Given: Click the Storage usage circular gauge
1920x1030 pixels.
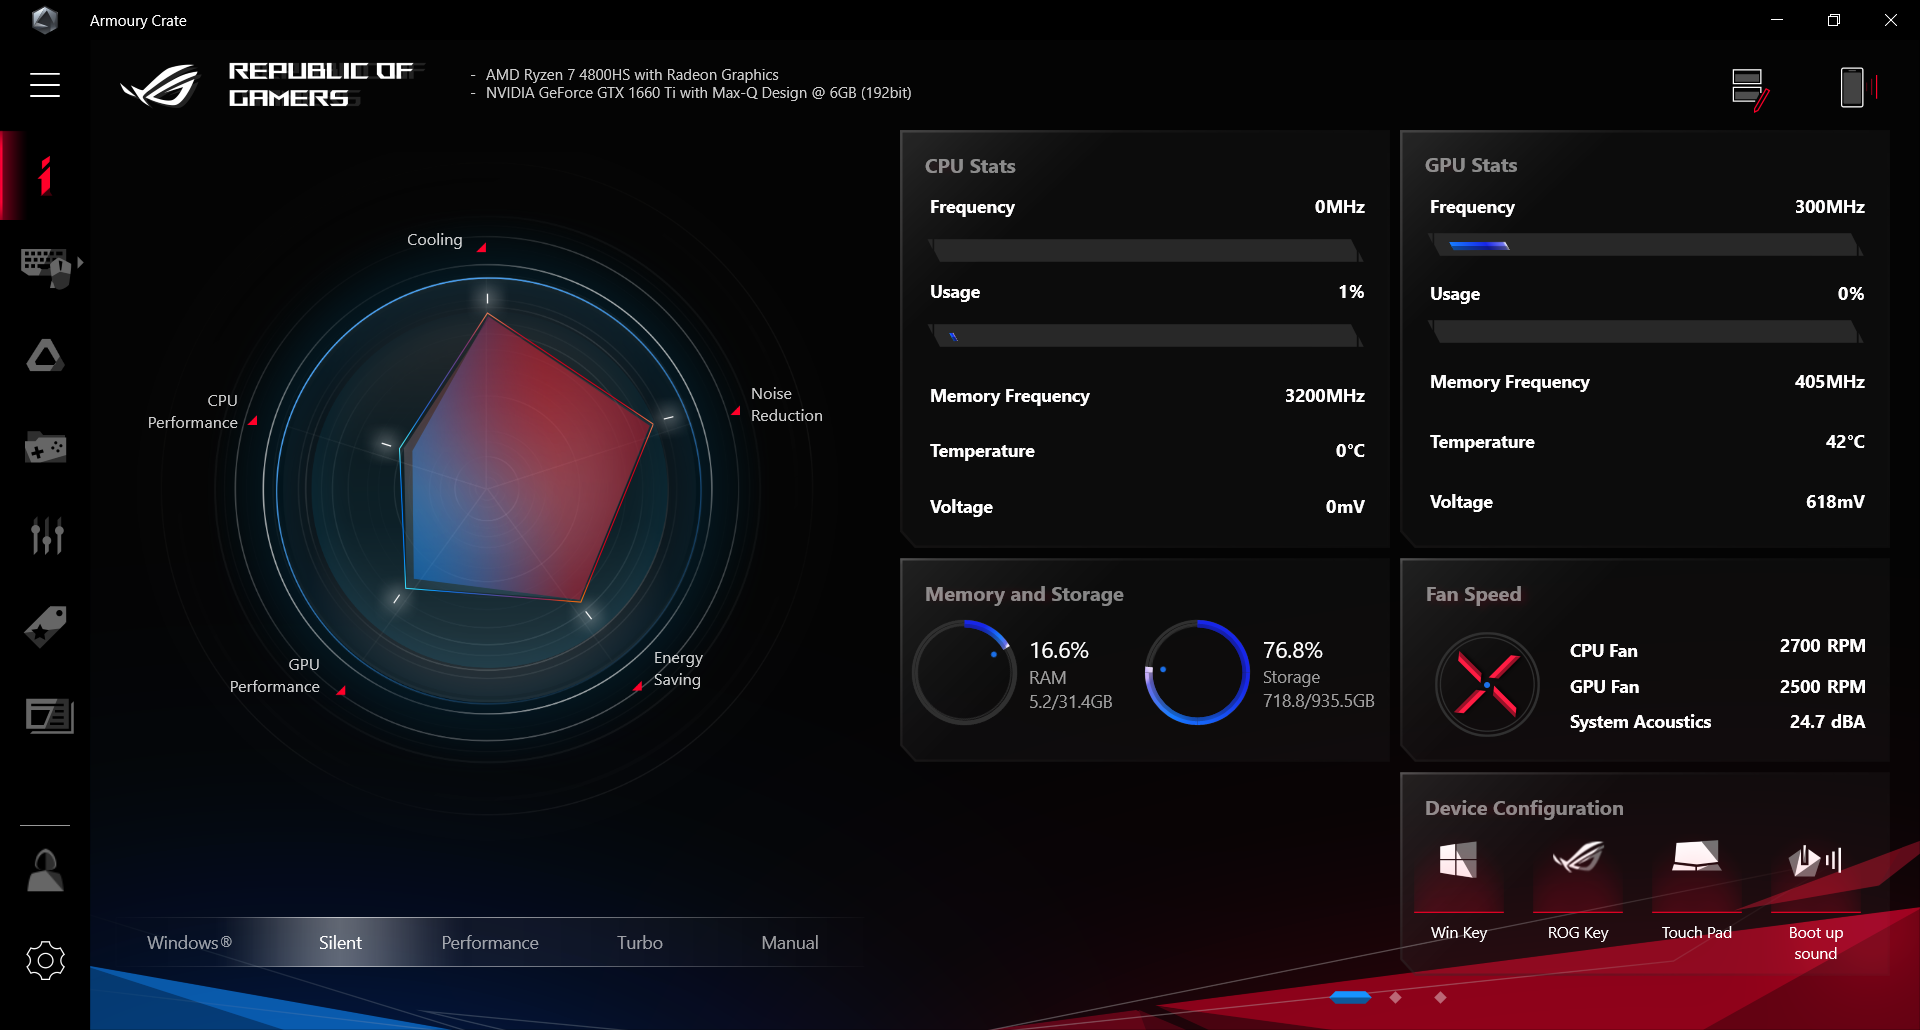Looking at the screenshot, I should point(1197,672).
